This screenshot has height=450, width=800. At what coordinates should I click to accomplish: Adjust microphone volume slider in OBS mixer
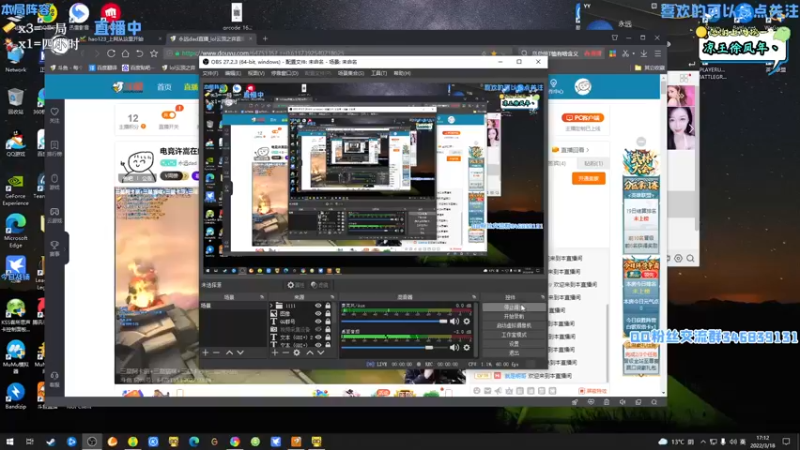(x=394, y=321)
